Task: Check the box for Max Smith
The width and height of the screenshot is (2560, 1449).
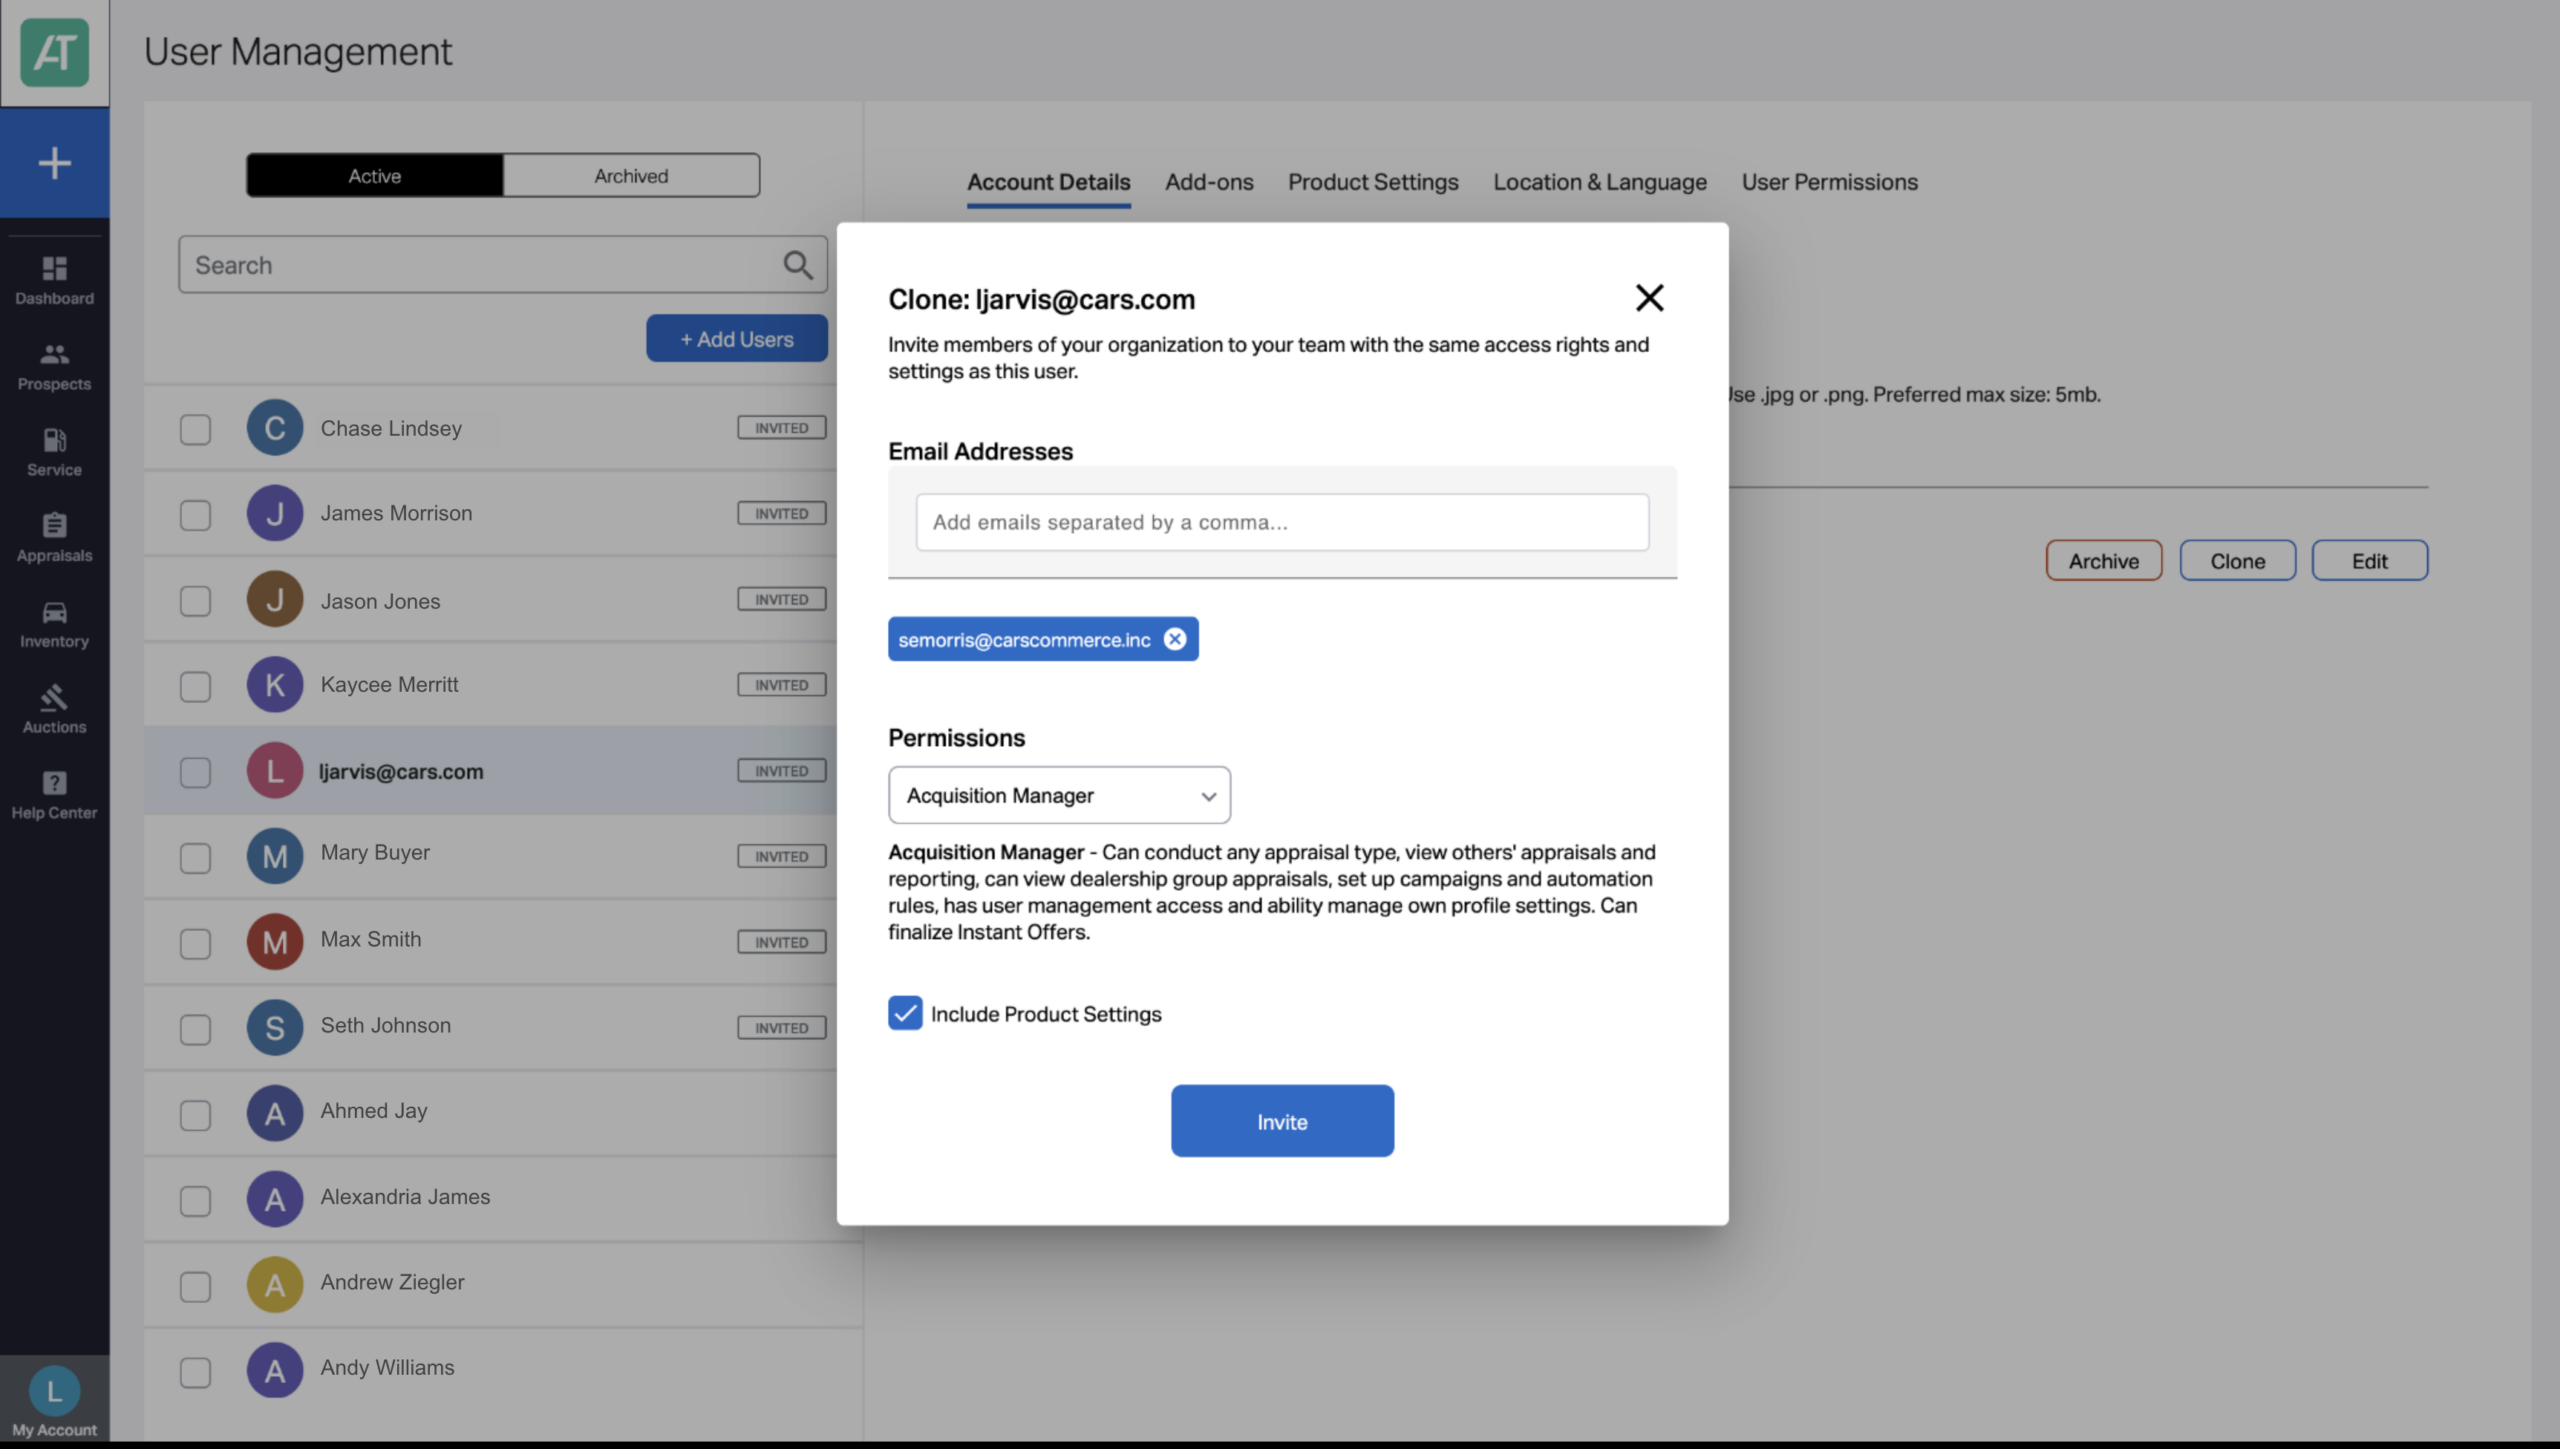Action: click(195, 943)
